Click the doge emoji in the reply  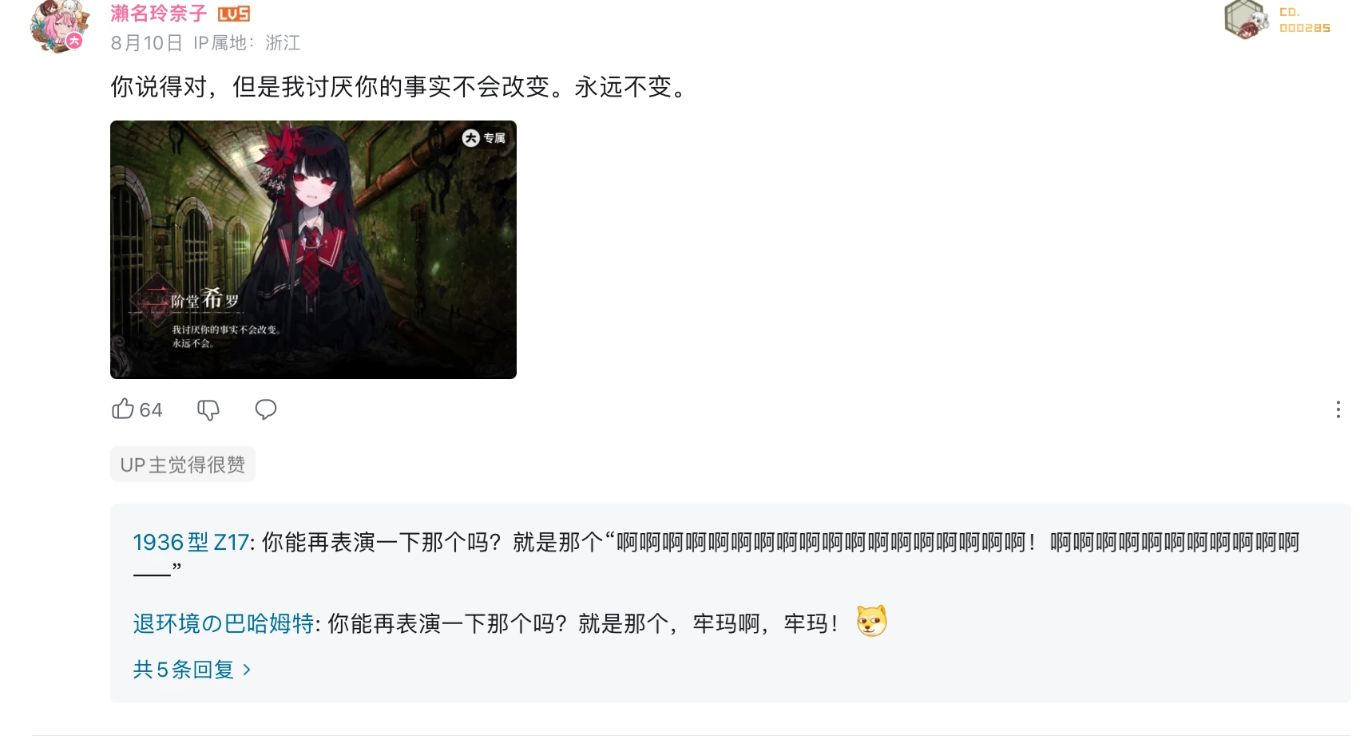tap(872, 622)
